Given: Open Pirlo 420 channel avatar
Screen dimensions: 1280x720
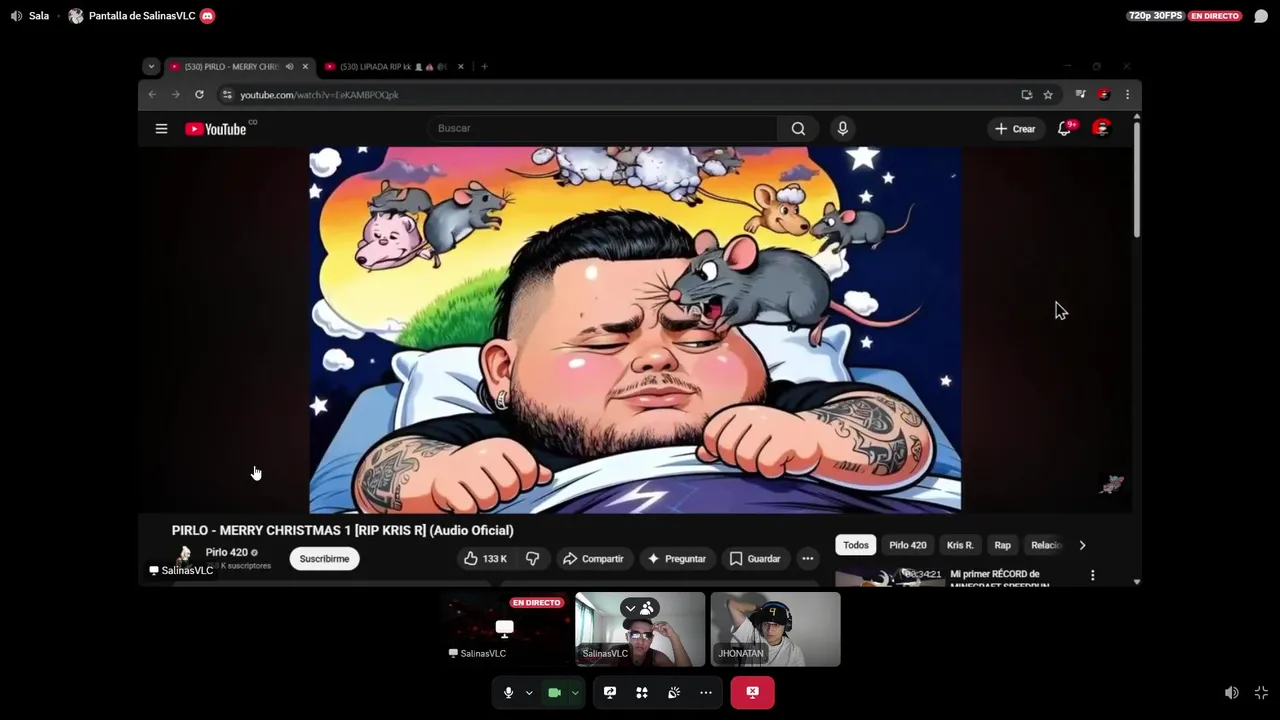Looking at the screenshot, I should coord(184,556).
